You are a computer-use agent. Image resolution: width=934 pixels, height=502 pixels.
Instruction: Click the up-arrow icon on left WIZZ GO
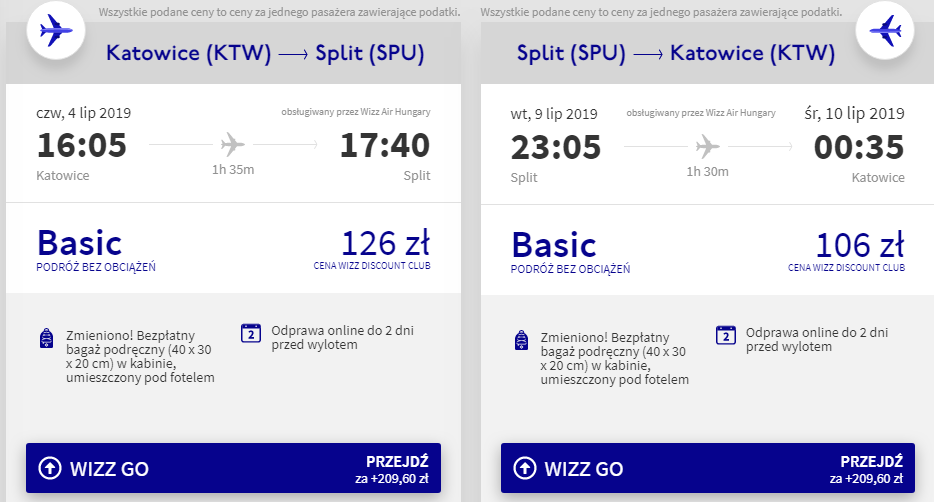(x=50, y=468)
